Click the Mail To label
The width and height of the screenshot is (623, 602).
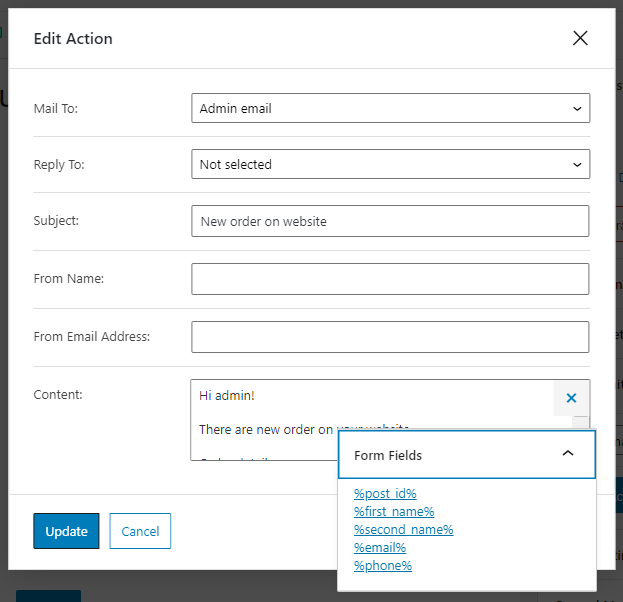coord(56,108)
